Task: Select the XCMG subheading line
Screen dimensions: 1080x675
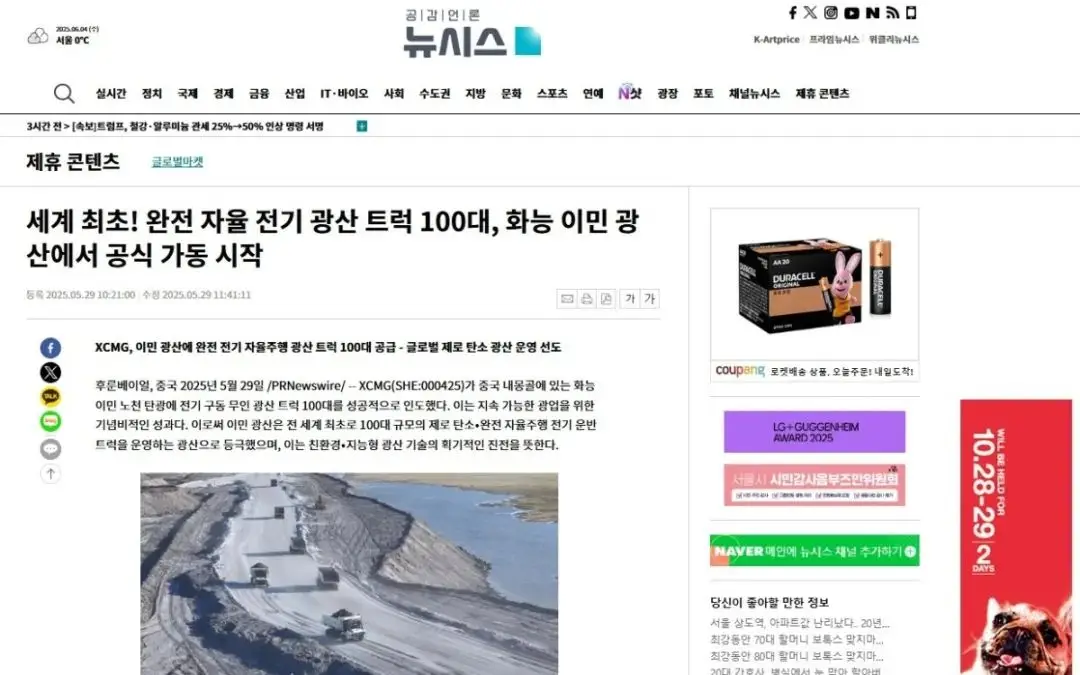Action: pos(328,347)
